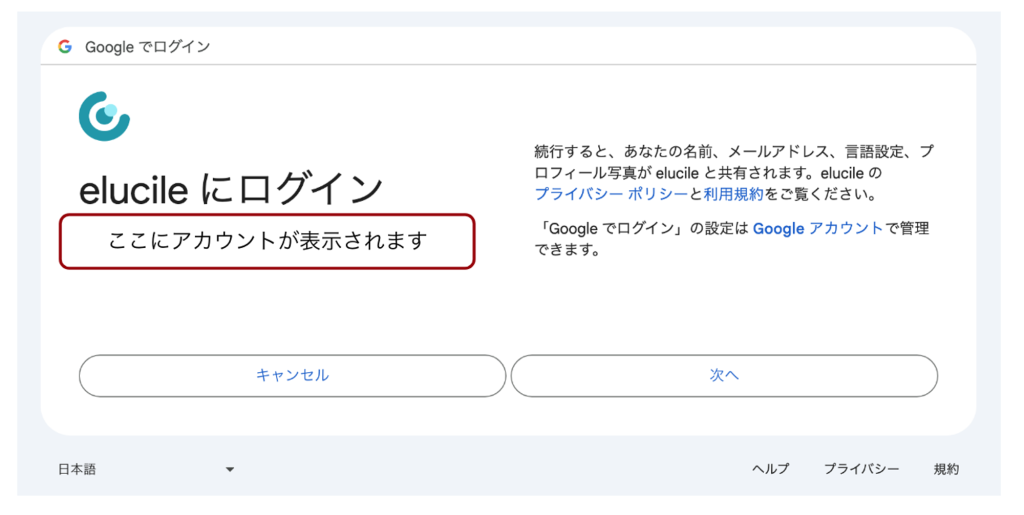Viewport: 1024px width, 515px height.
Task: Click the teal elucile logo
Action: coord(104,116)
